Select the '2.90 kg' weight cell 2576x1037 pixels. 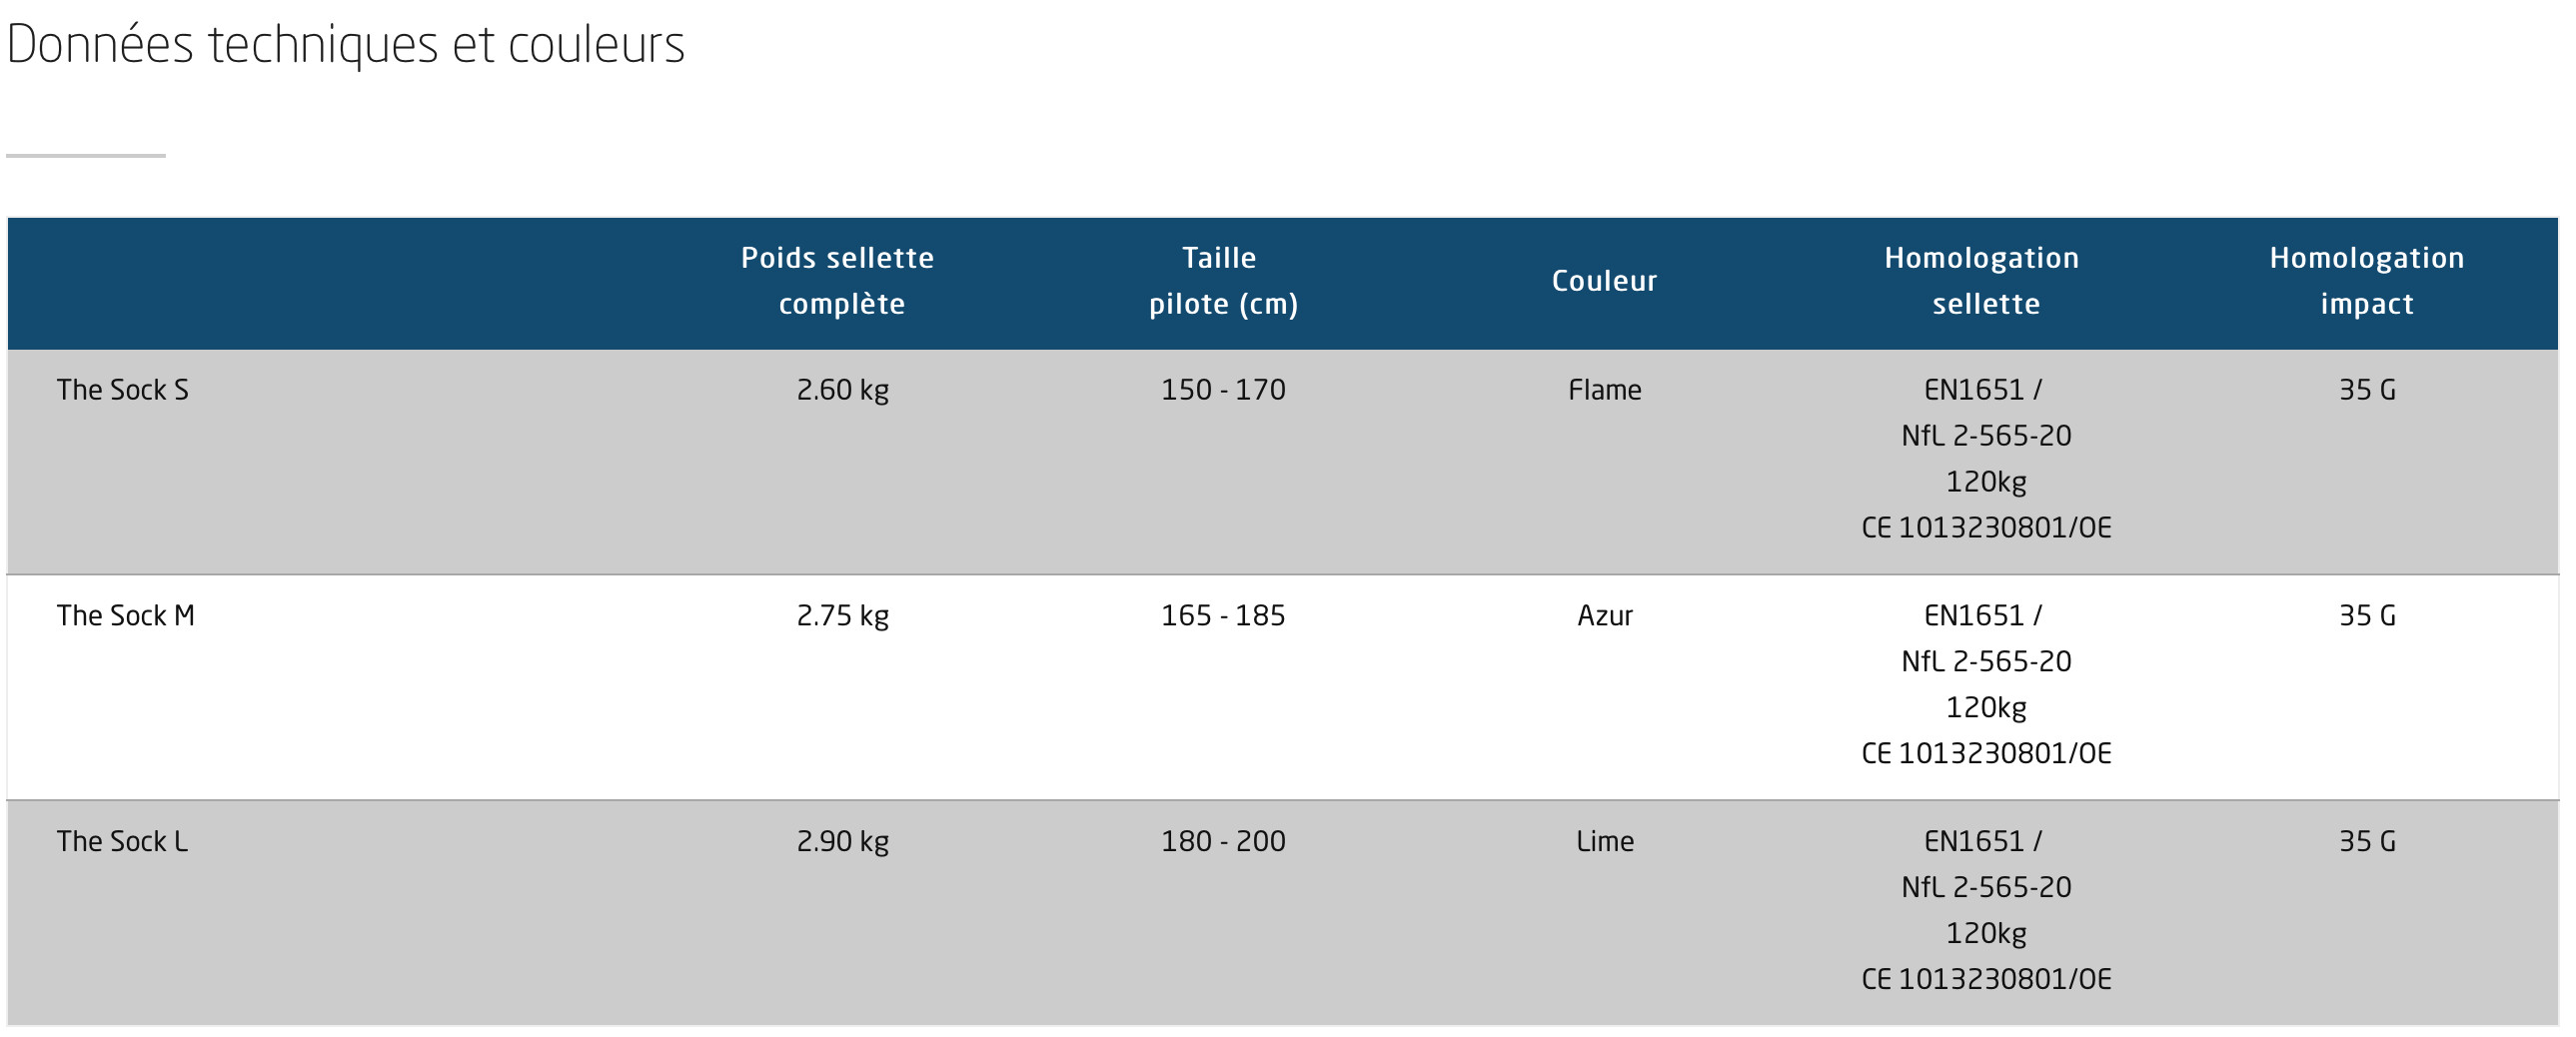pyautogui.click(x=842, y=842)
